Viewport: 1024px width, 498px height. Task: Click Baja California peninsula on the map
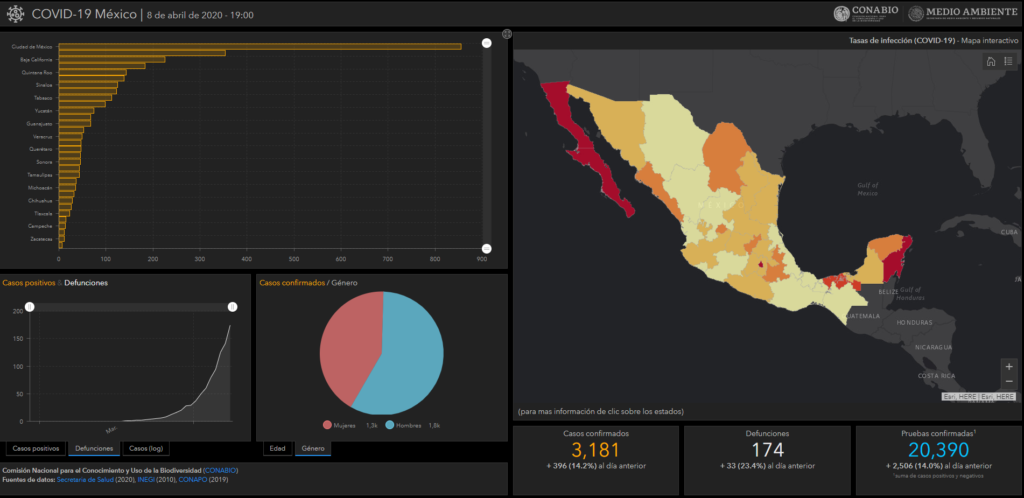[603, 170]
